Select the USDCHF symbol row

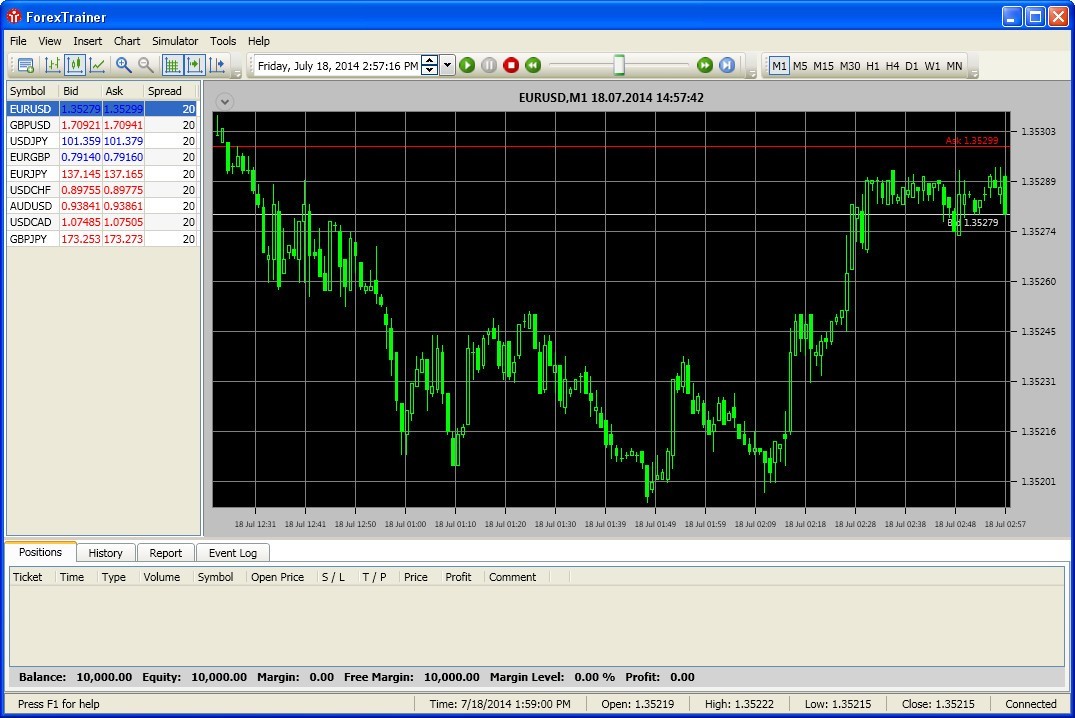pos(102,190)
